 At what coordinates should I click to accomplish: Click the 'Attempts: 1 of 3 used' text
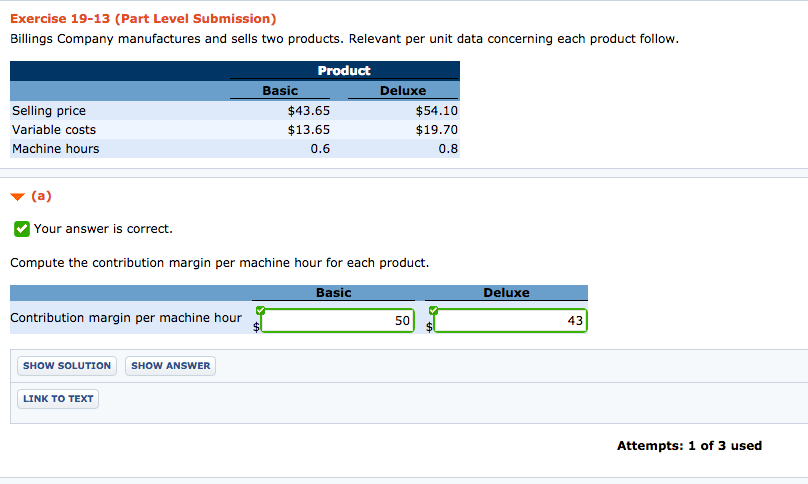point(689,446)
